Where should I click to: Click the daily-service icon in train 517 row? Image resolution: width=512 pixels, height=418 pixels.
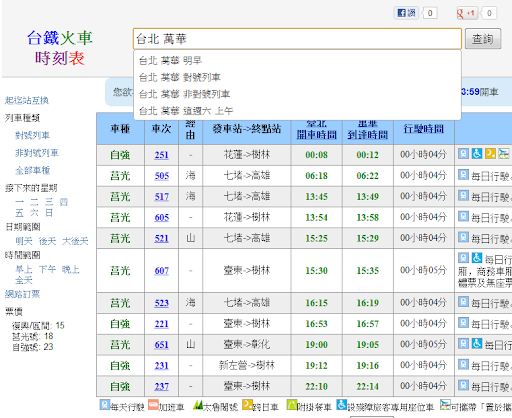(463, 195)
